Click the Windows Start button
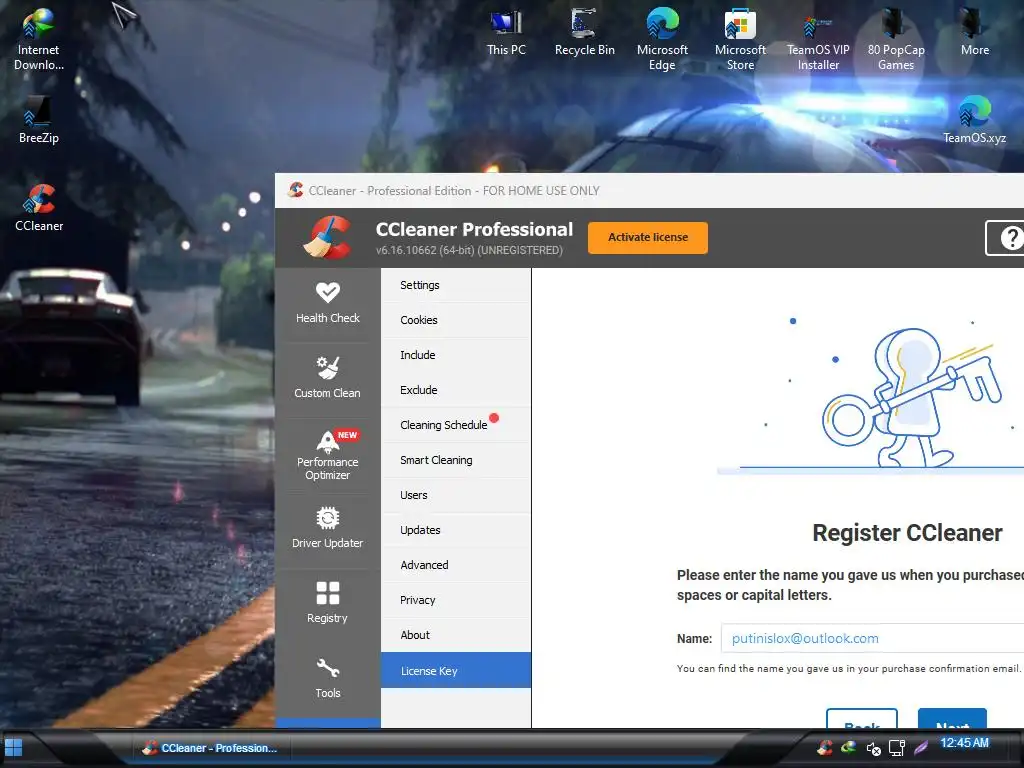Viewport: 1024px width, 768px height. [14, 747]
